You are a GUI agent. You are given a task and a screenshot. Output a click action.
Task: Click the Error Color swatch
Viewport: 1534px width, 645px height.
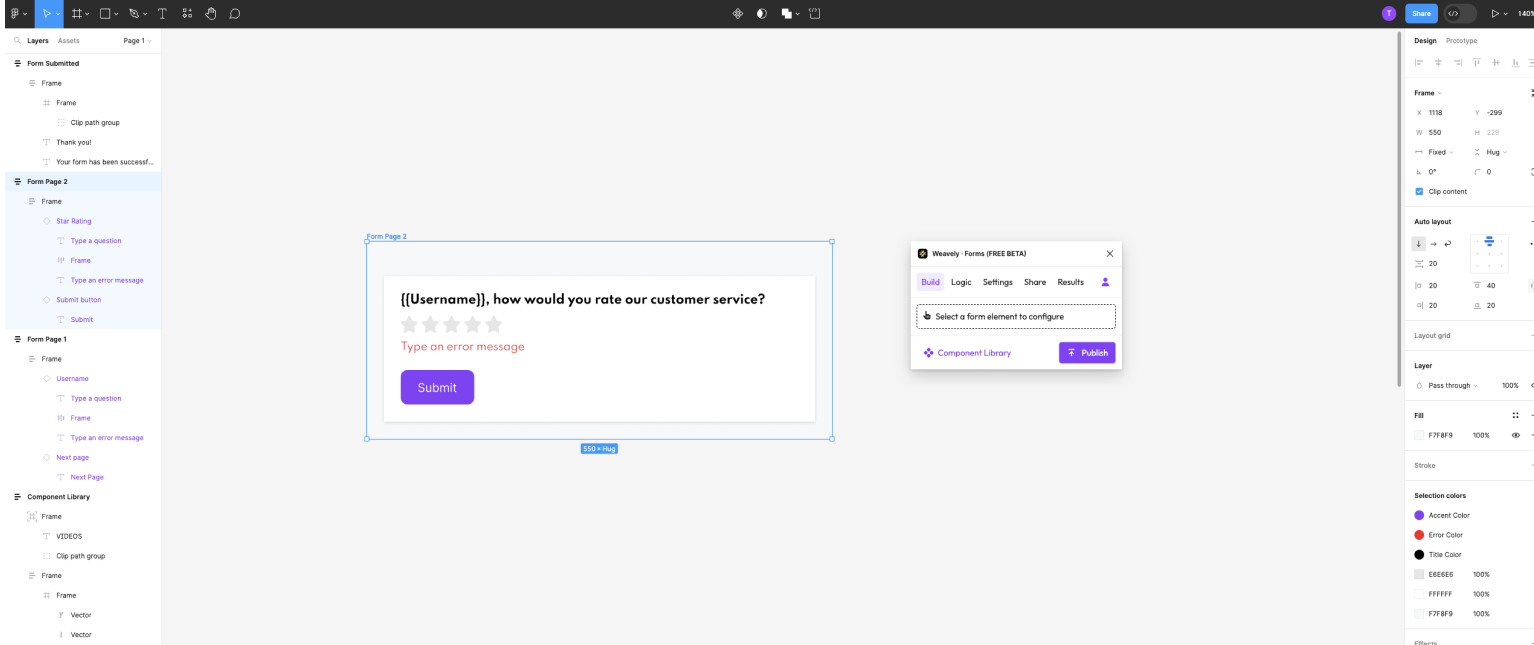pyautogui.click(x=1419, y=535)
